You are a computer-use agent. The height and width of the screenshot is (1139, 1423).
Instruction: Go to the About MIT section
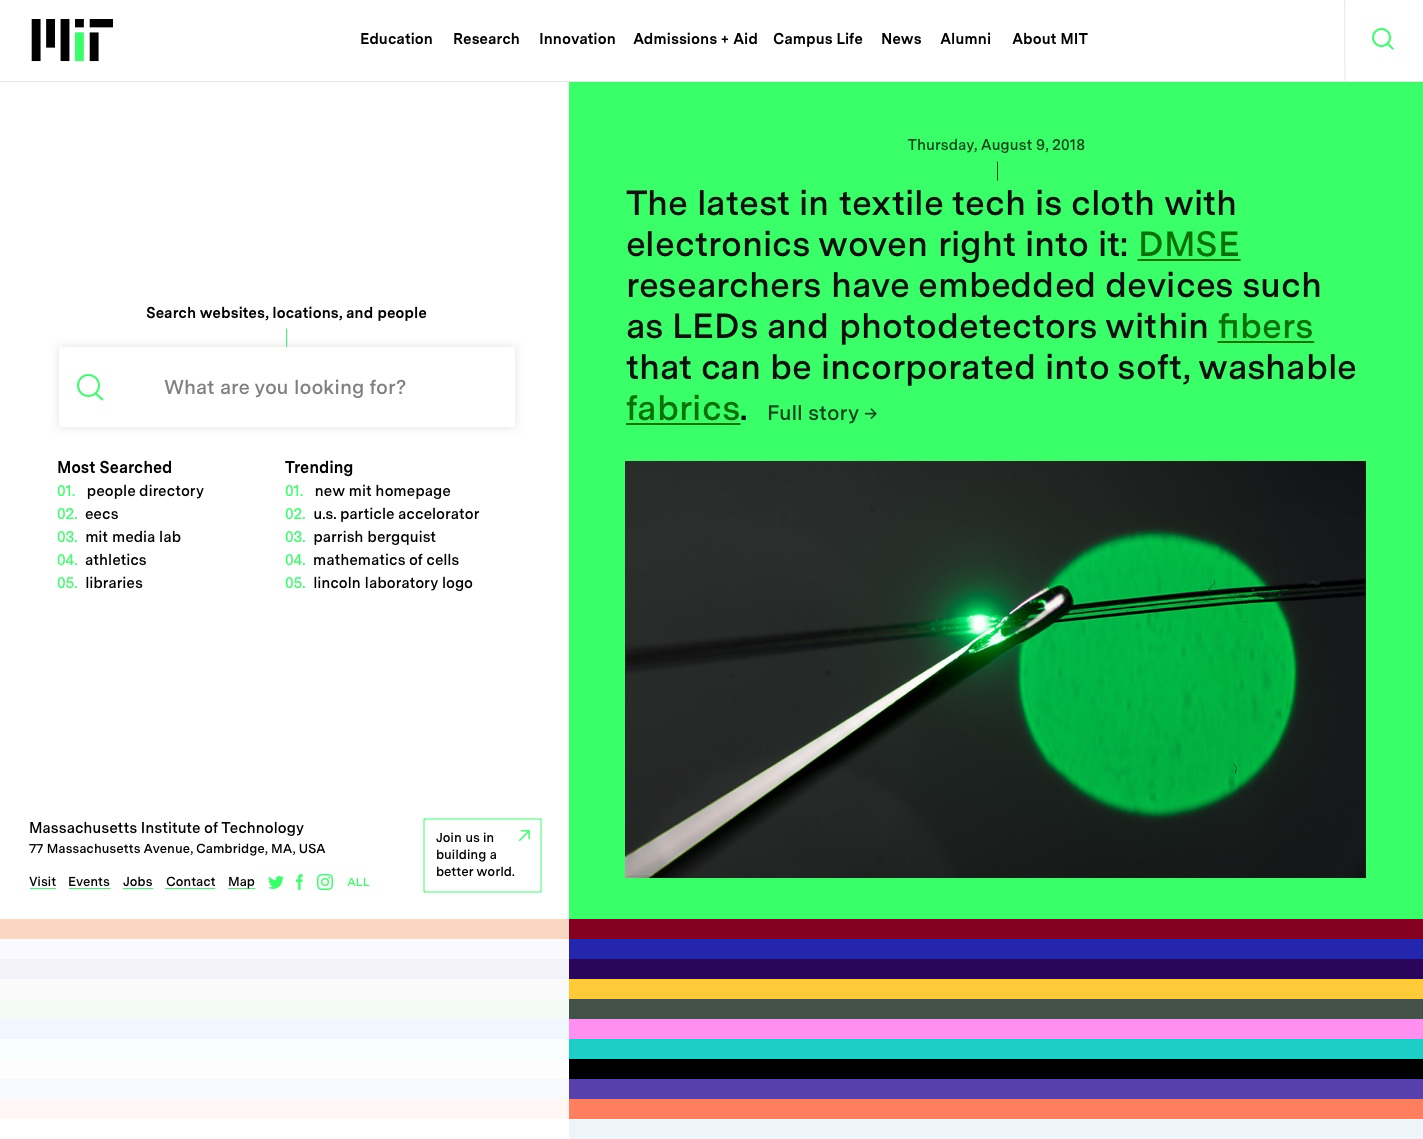tap(1049, 39)
